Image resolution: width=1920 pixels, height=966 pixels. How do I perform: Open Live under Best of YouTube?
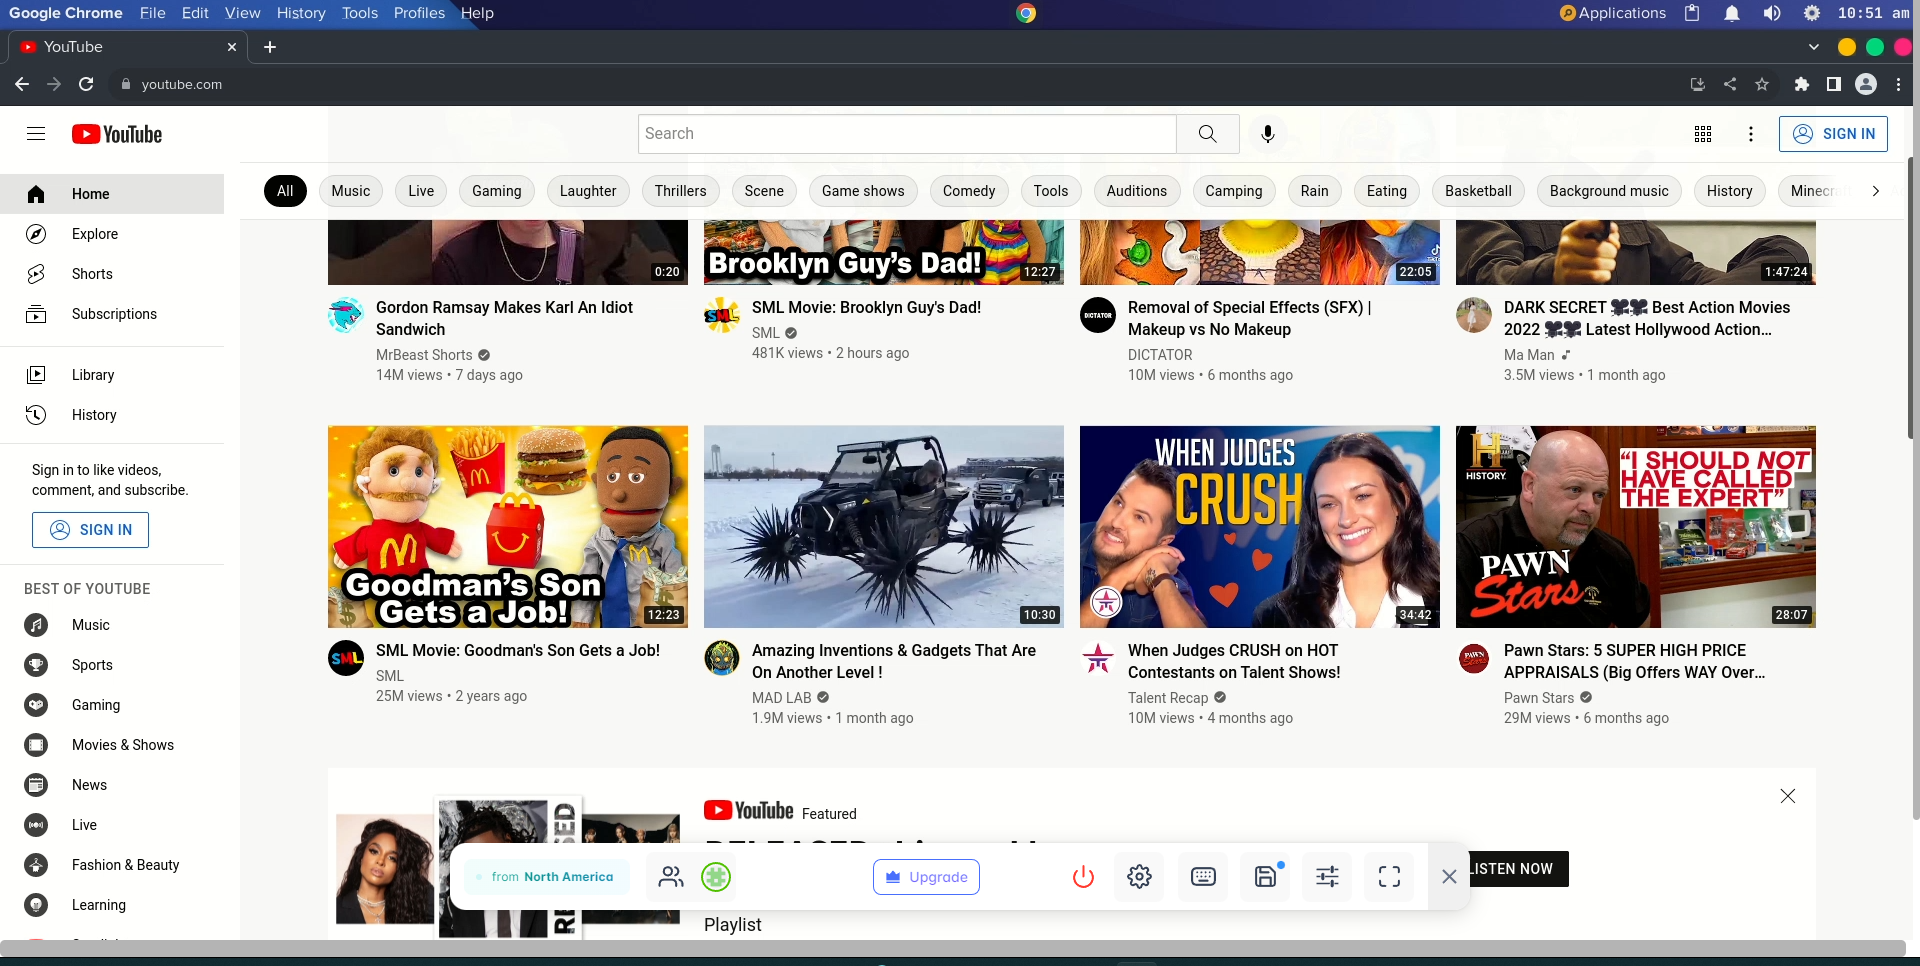(x=112, y=825)
